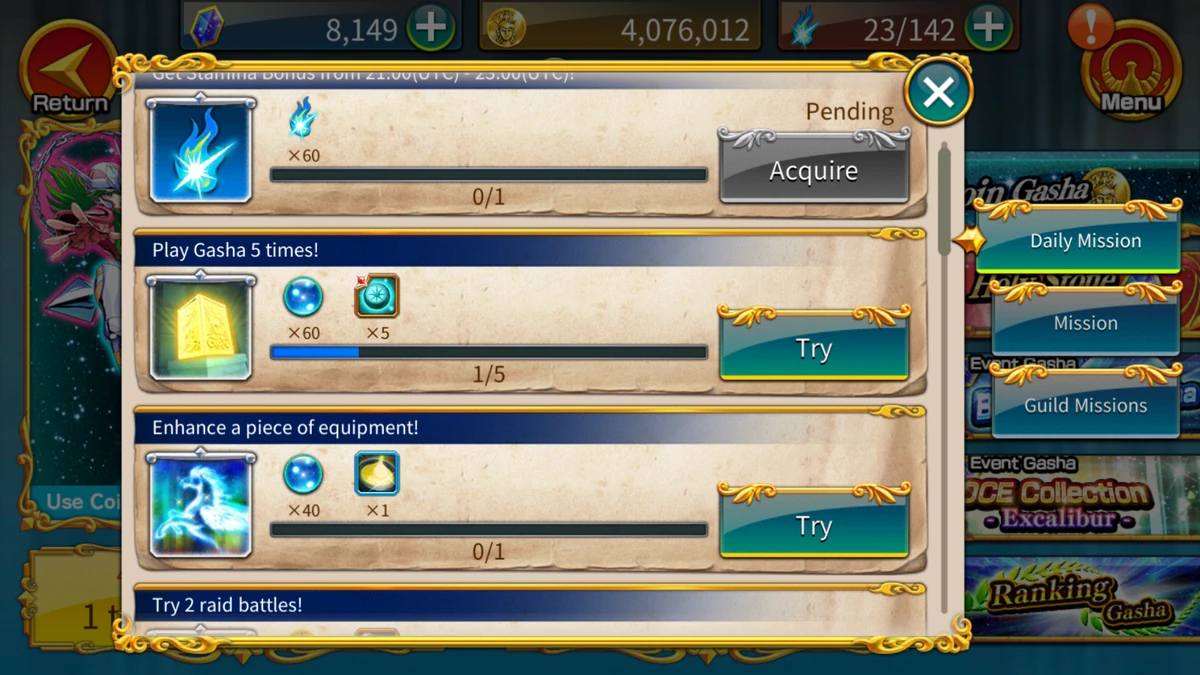Click Try for Play Gasha 5 times
The width and height of the screenshot is (1200, 675).
[814, 346]
